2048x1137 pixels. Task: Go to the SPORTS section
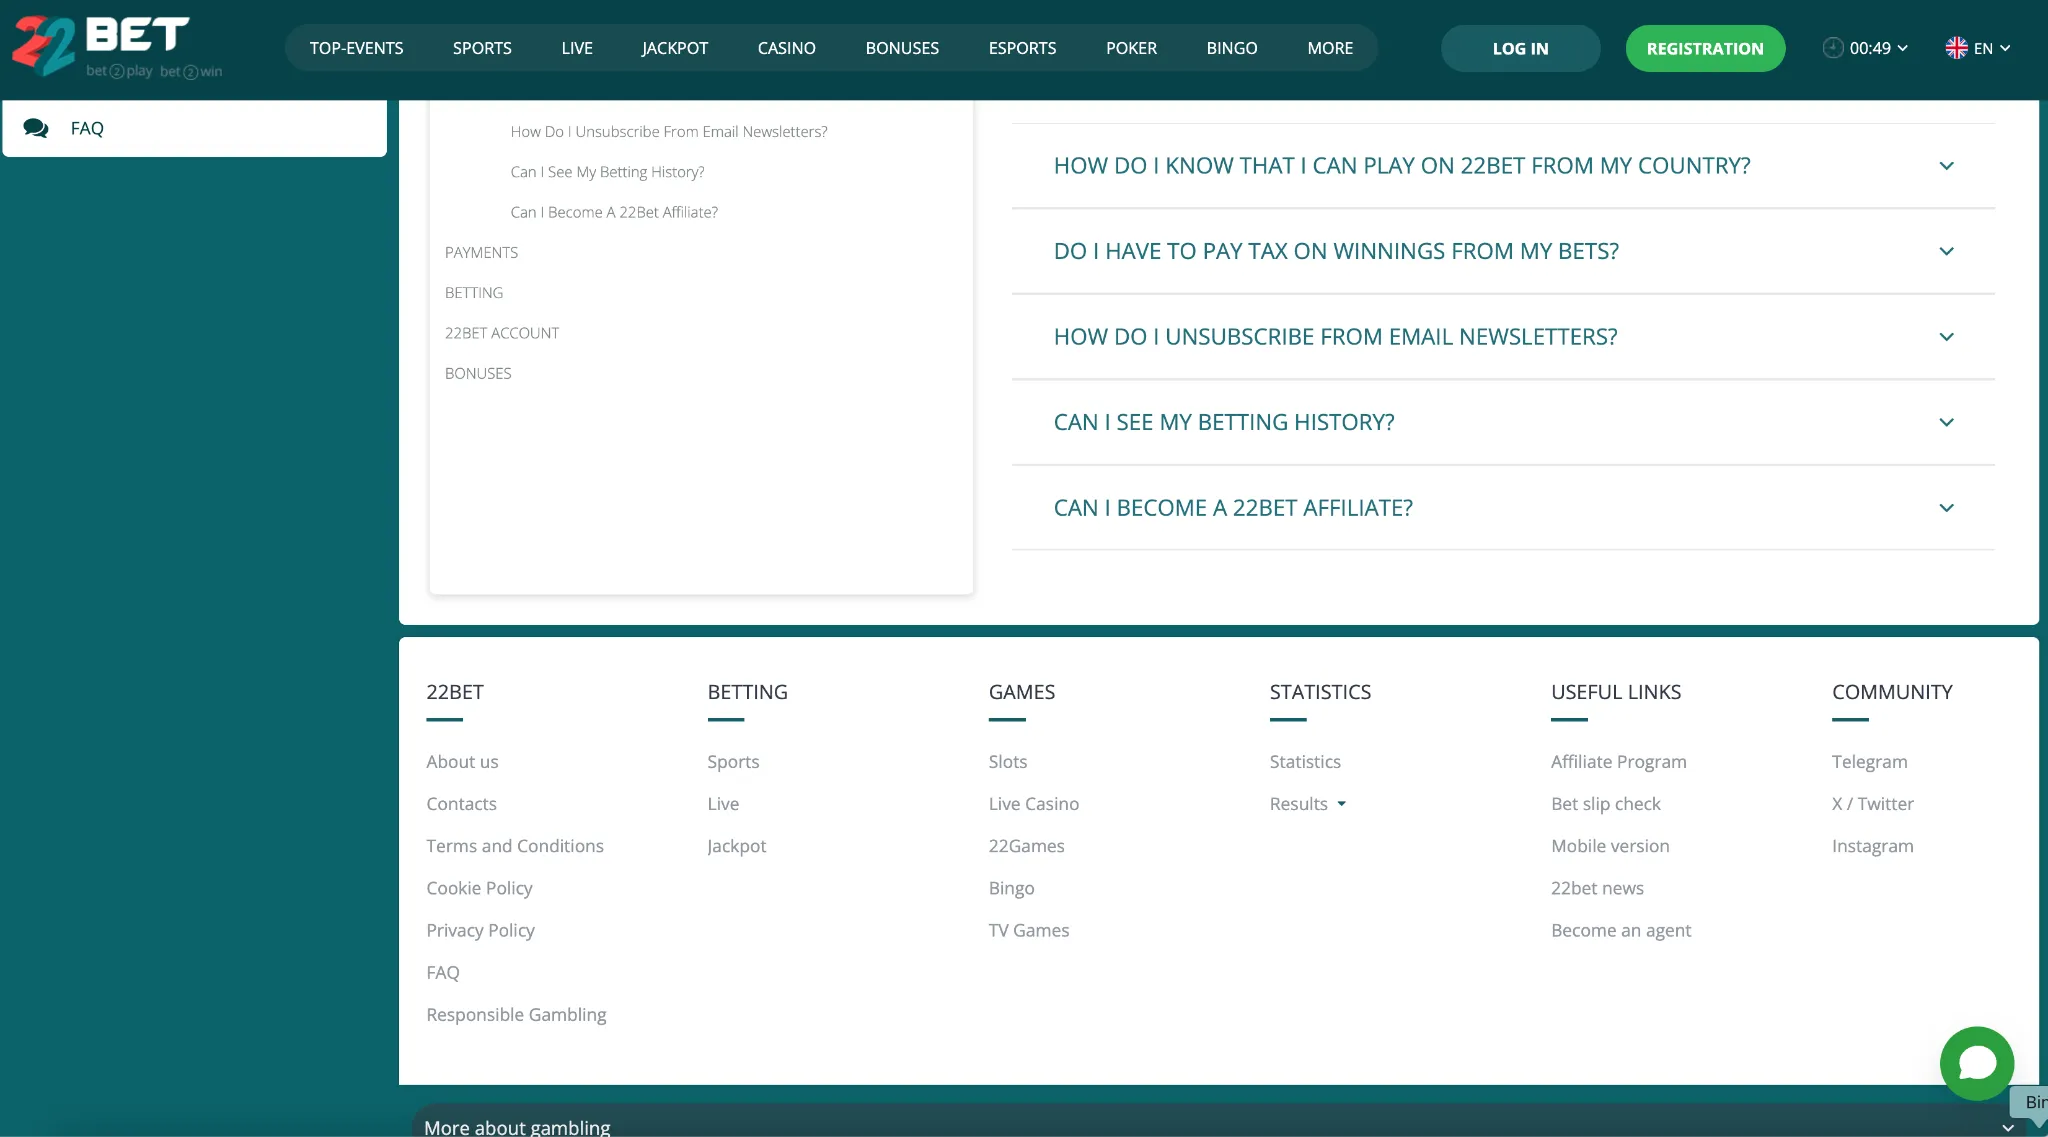point(482,48)
